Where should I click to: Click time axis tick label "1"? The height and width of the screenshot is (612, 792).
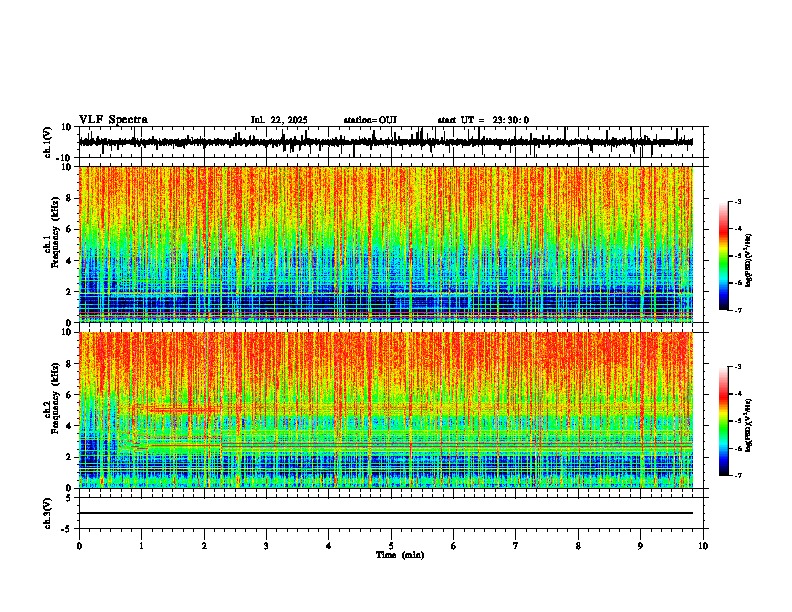141,546
